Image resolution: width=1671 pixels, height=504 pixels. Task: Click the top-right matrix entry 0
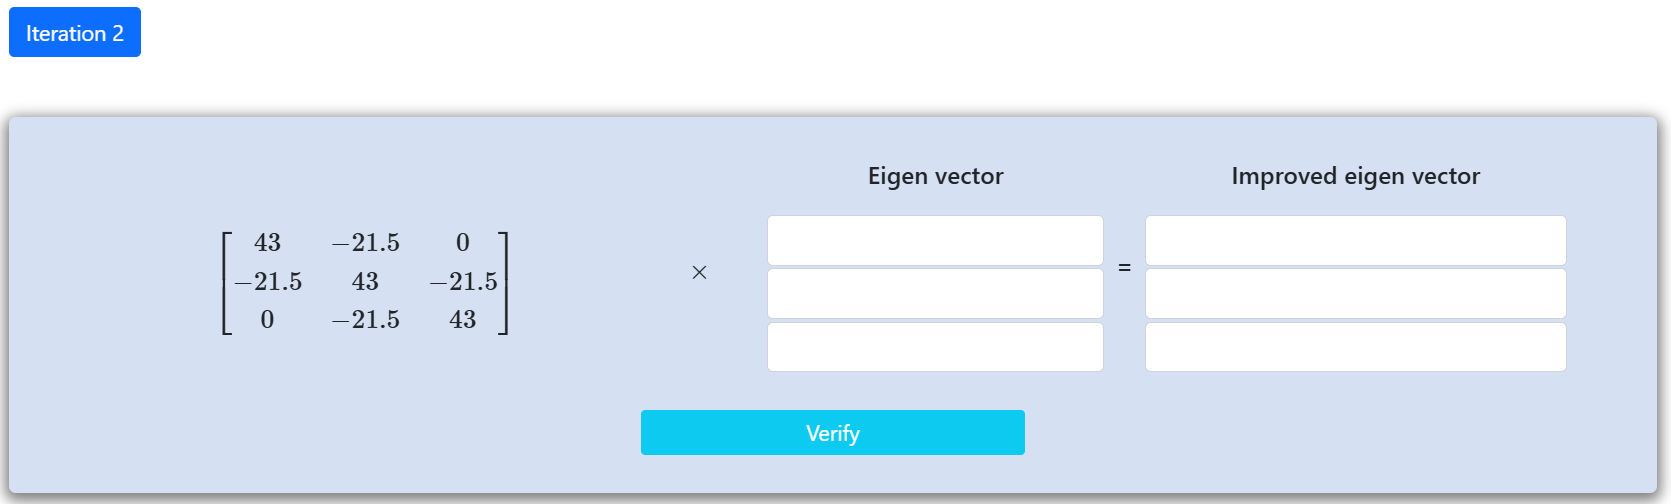[462, 242]
